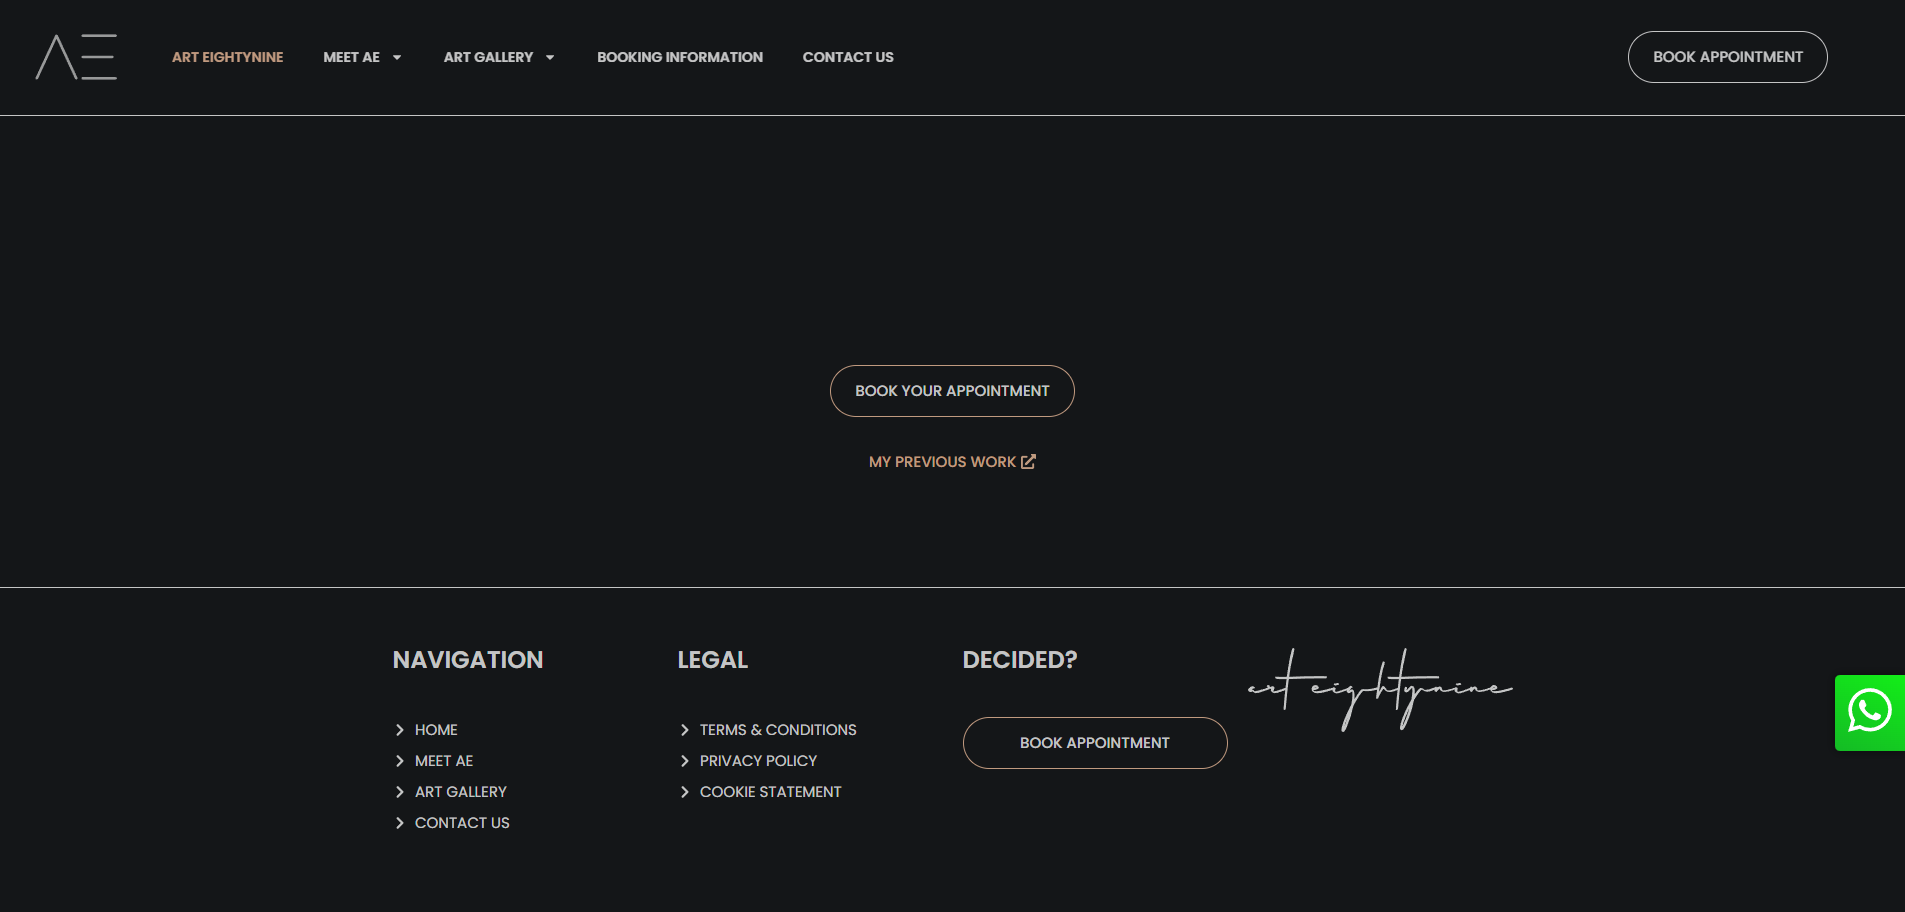1905x912 pixels.
Task: Click chevron icon beside footer Contact Us
Action: pos(400,823)
